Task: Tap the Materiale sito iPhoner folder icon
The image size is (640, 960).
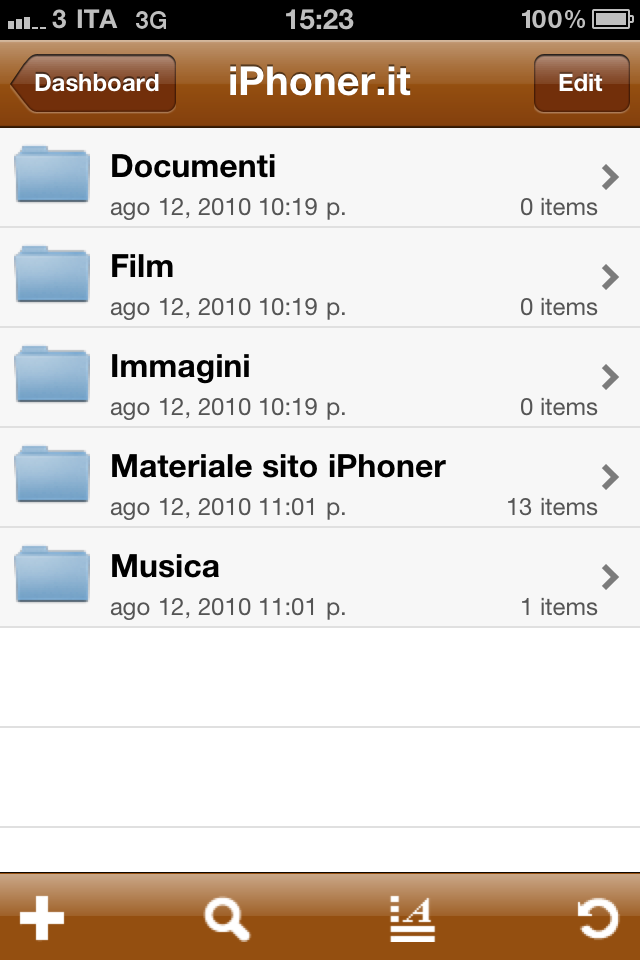Action: (x=52, y=474)
